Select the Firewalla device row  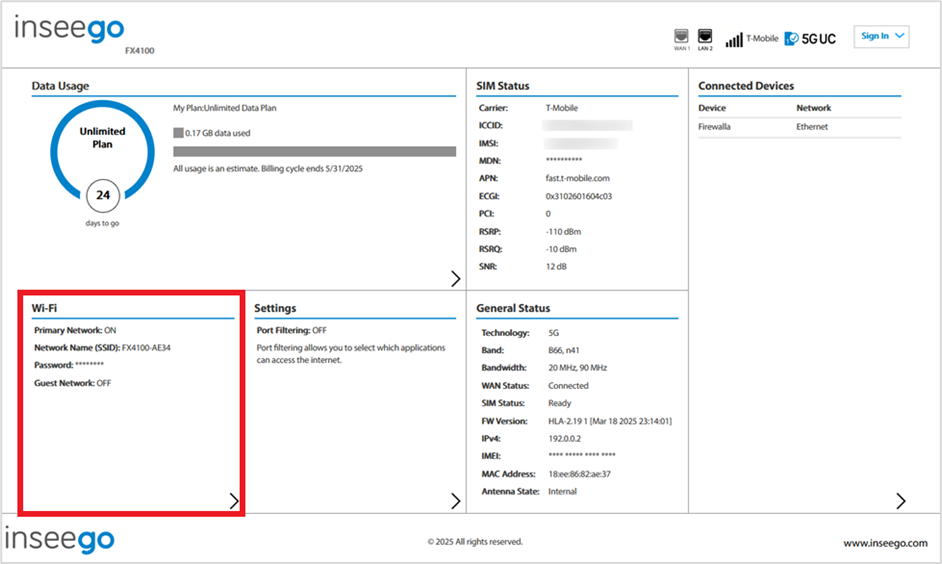pyautogui.click(x=800, y=127)
